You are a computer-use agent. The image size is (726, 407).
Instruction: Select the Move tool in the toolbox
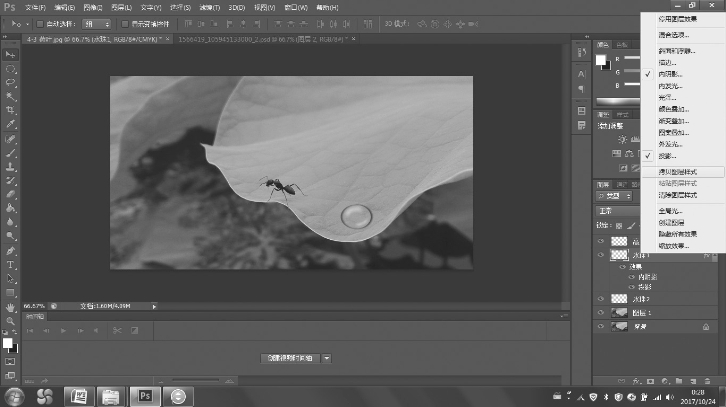point(10,54)
